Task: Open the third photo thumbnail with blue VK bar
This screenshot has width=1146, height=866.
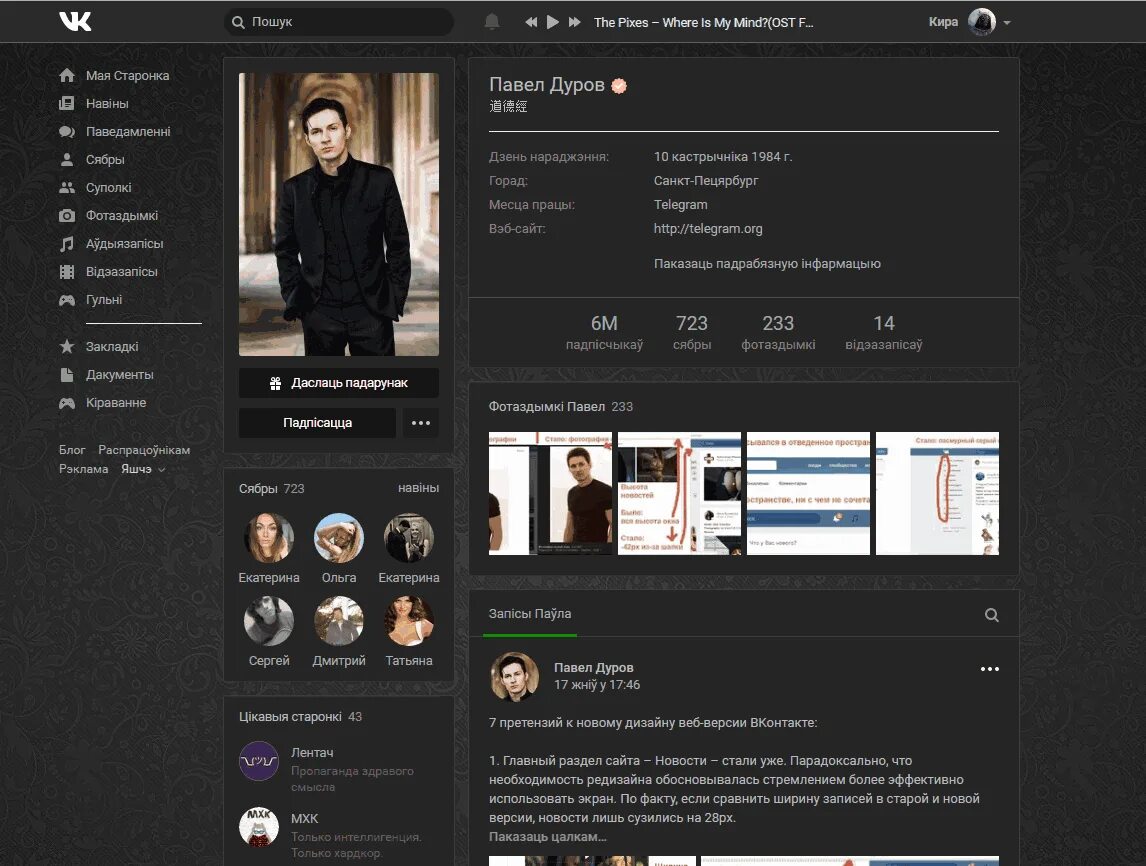Action: tap(808, 493)
